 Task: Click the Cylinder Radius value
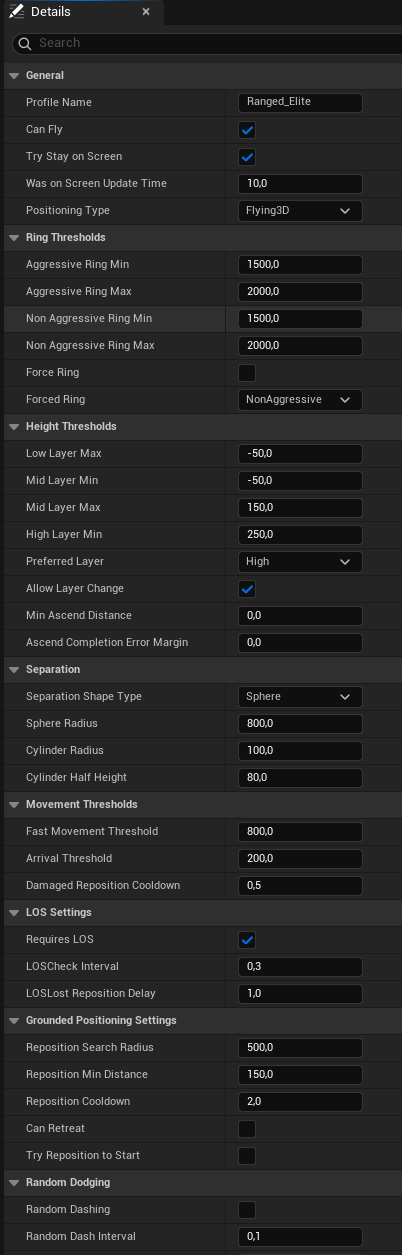click(x=300, y=751)
